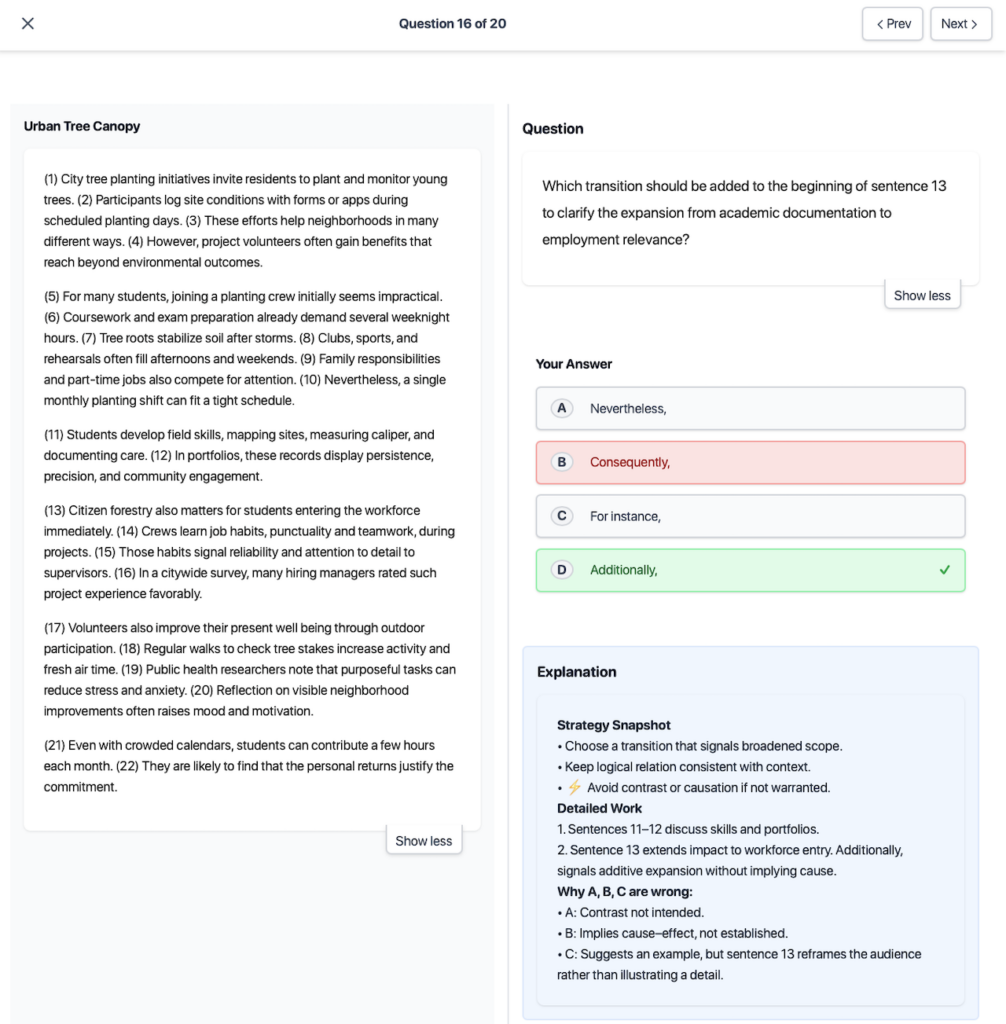Click the letter A circle badge
This screenshot has height=1024, width=1006.
[562, 408]
